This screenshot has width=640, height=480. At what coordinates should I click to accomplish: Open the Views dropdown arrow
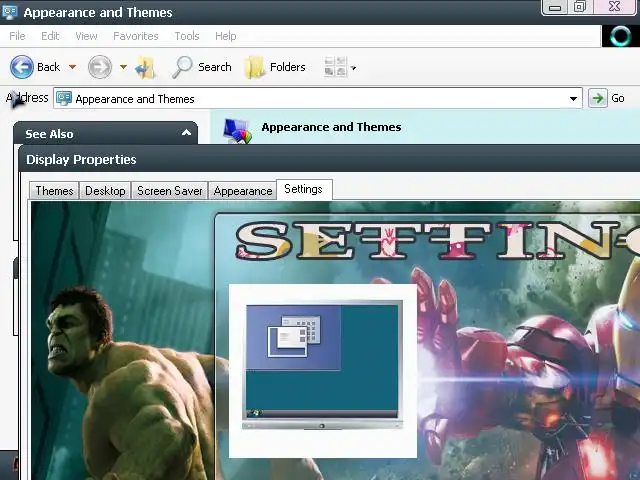[x=353, y=68]
